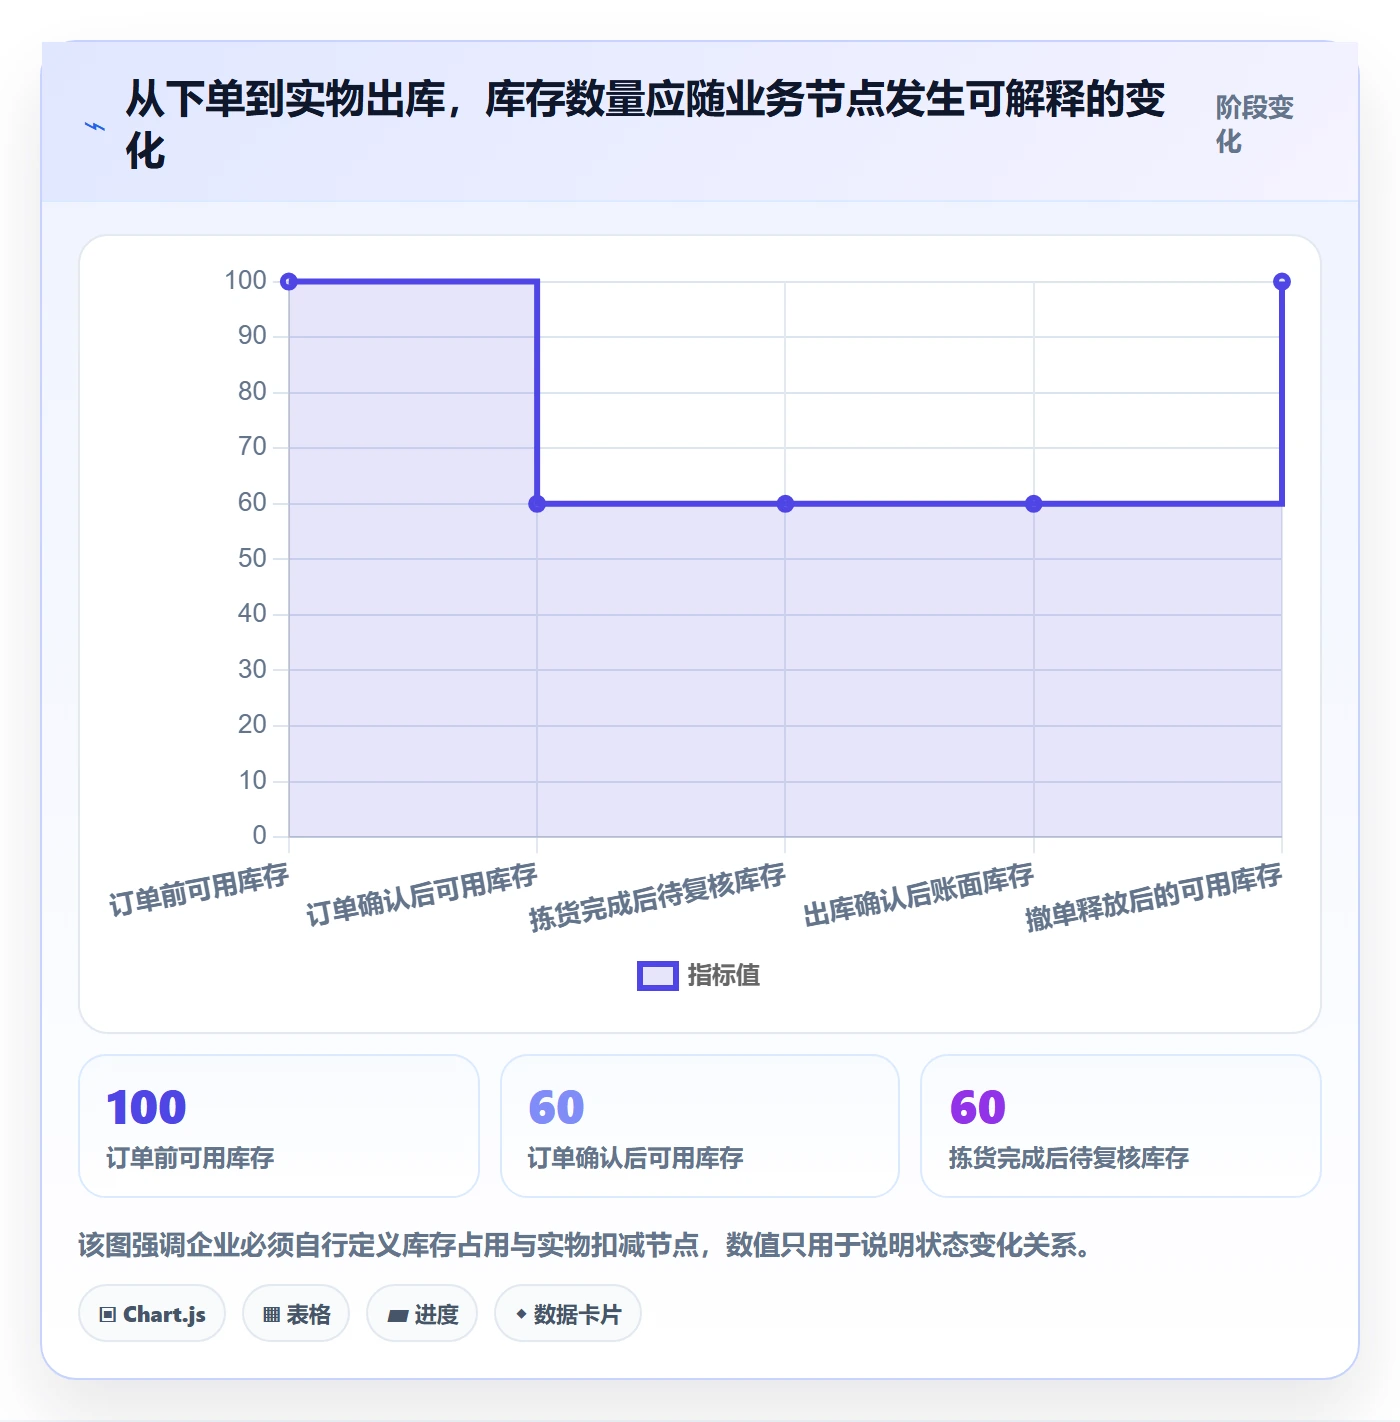The width and height of the screenshot is (1400, 1422).
Task: Click the y-axis value 50
Action: 252,558
